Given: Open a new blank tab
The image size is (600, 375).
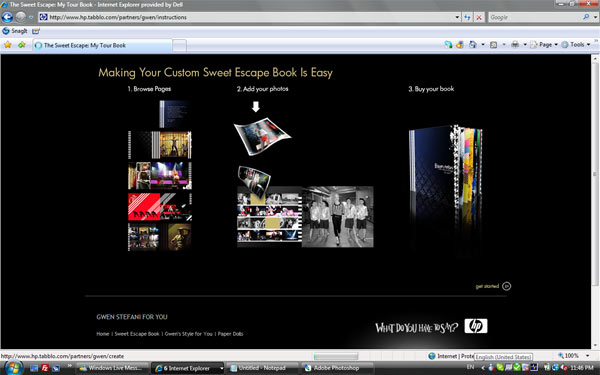Looking at the screenshot, I should tap(179, 46).
